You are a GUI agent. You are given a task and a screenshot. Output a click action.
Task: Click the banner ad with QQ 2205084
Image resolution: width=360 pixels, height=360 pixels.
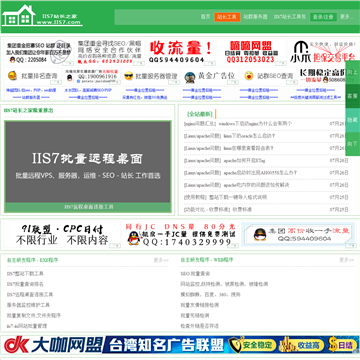[x=39, y=52]
